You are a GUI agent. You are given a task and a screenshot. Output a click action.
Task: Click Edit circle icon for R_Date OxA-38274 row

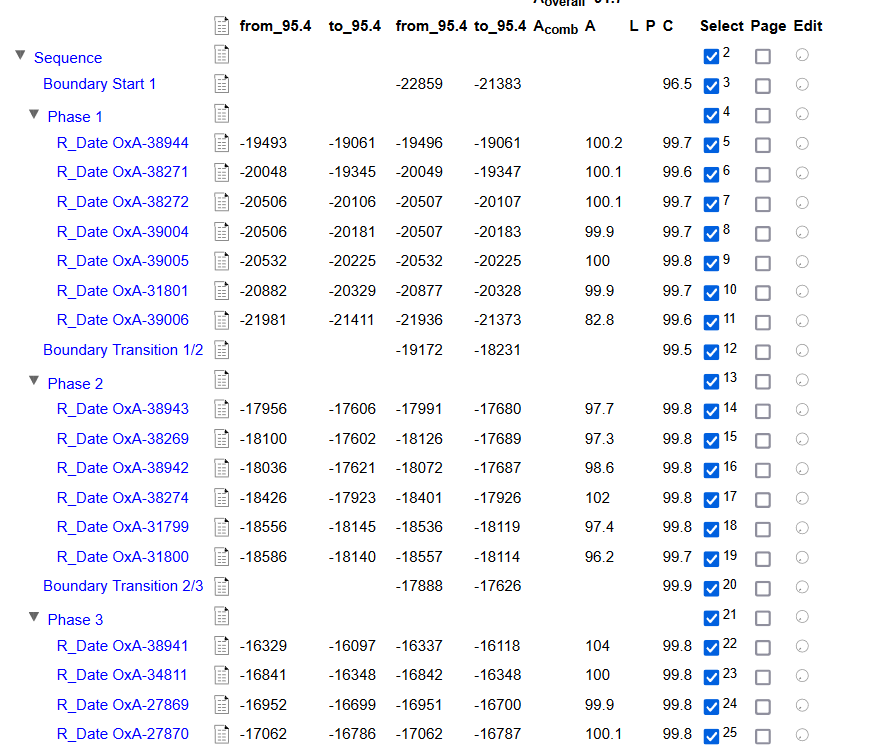pos(802,499)
